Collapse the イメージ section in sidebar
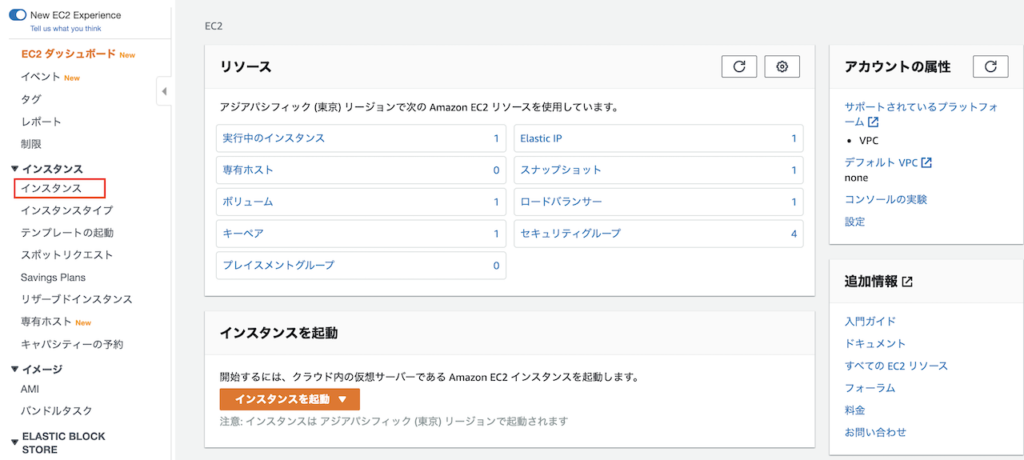Screen dimensions: 1024x460 [14, 369]
